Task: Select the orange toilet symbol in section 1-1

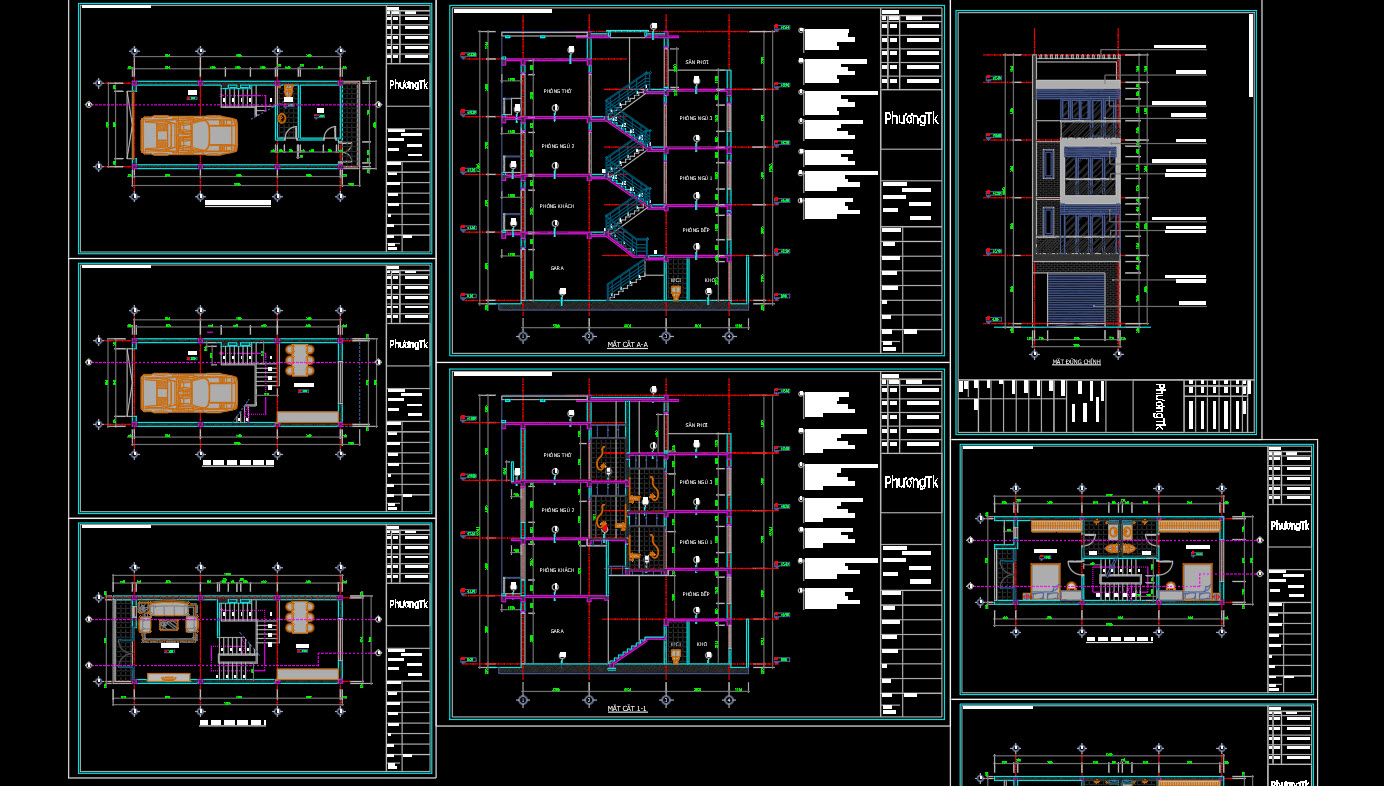Action: 677,657
